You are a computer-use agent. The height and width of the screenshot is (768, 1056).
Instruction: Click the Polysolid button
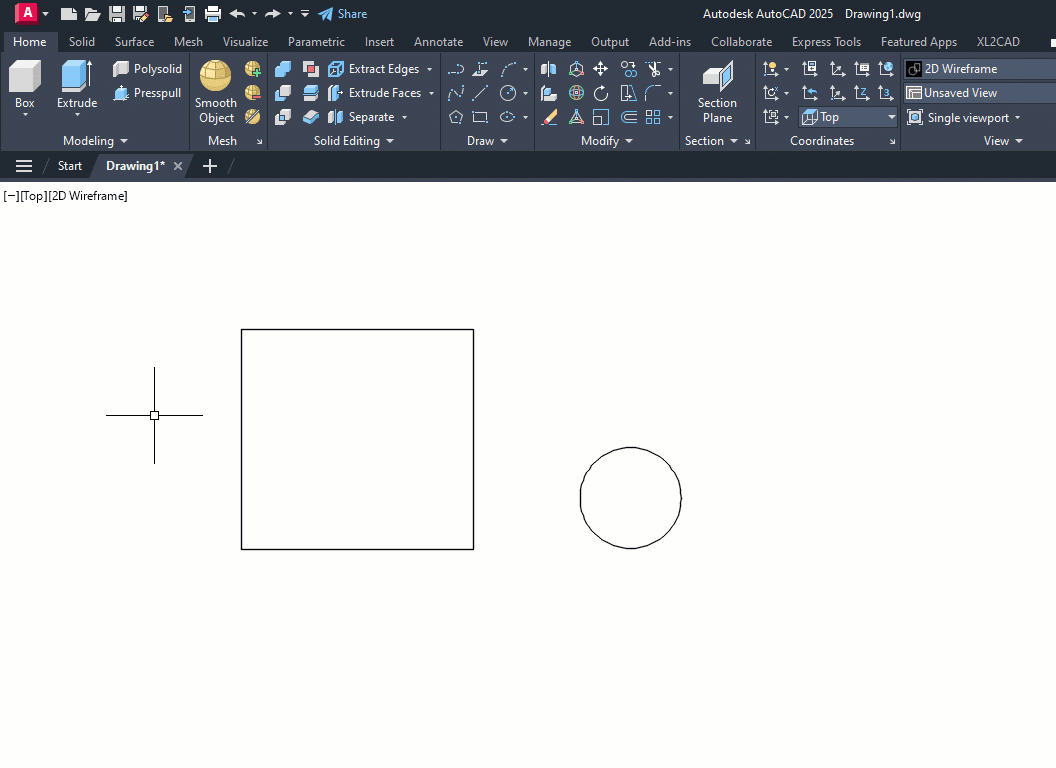point(147,69)
